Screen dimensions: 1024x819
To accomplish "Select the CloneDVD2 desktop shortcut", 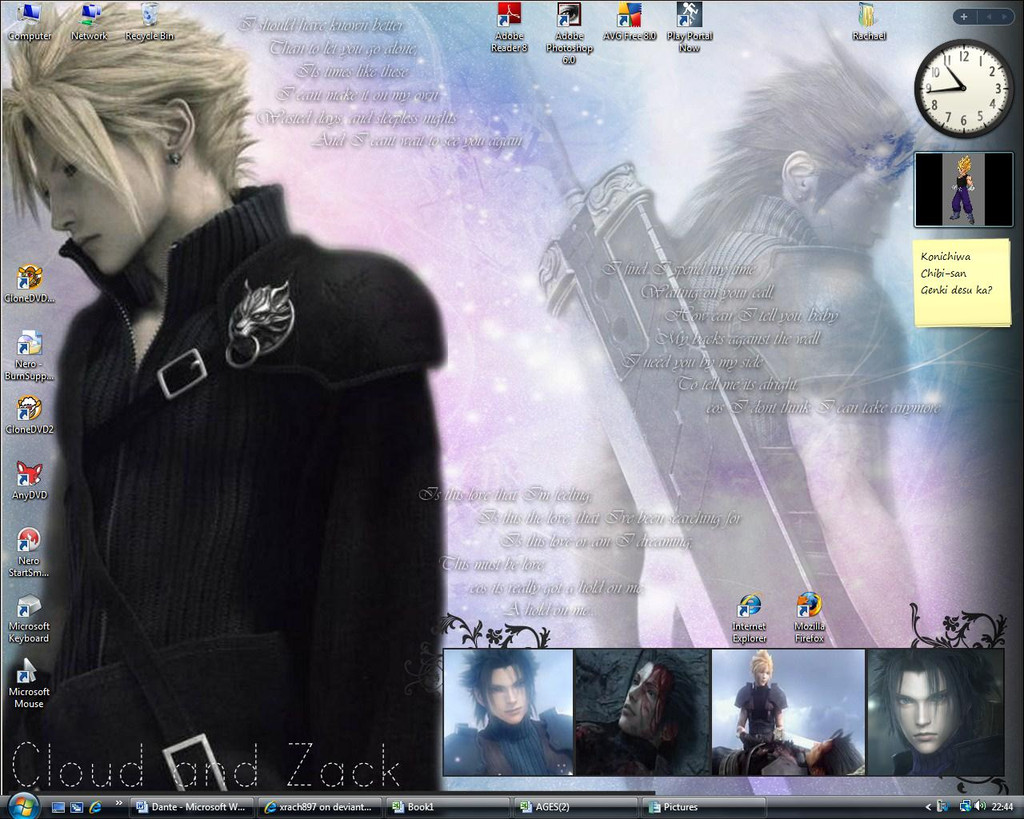I will pos(29,415).
